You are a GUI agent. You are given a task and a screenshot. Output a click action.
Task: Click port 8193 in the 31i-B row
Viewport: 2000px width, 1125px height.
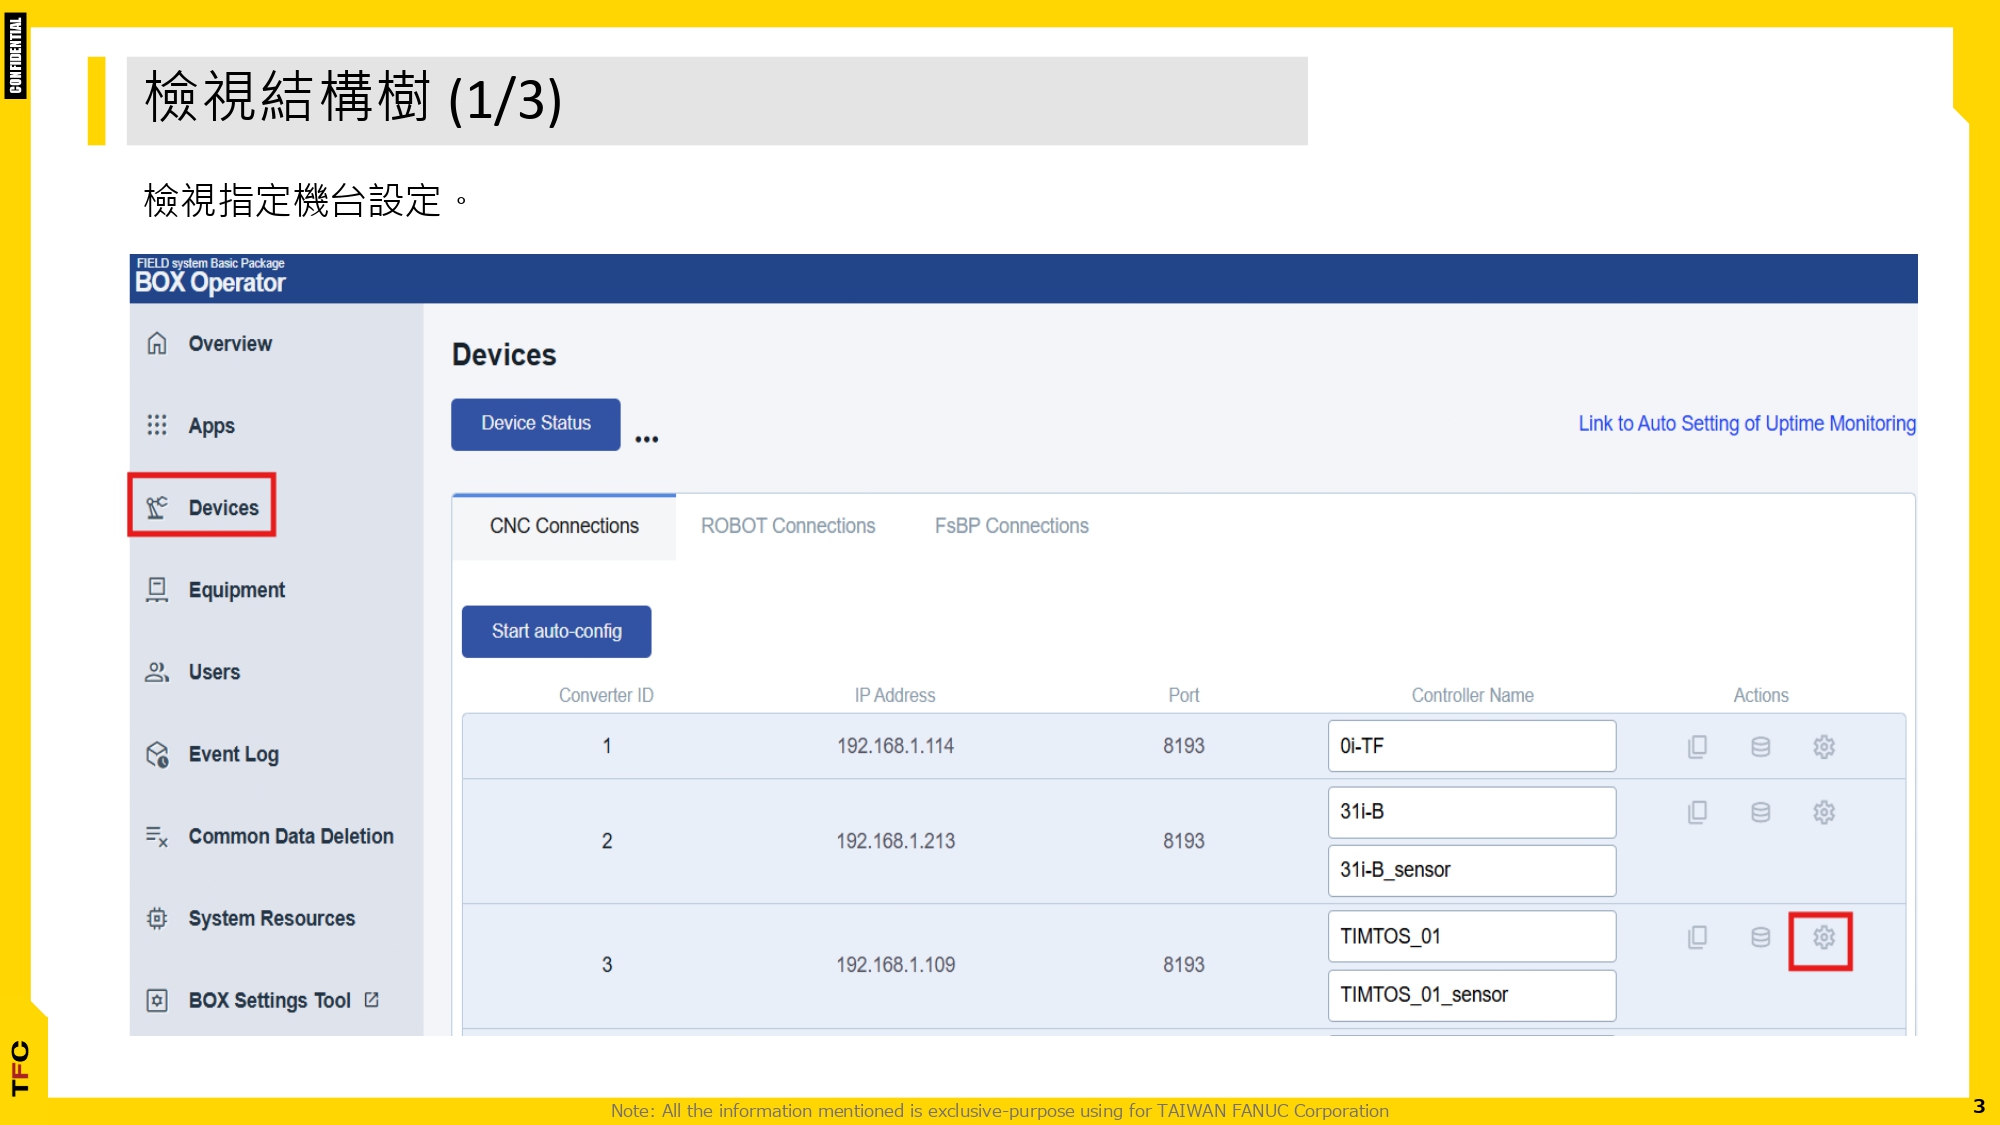[1184, 841]
